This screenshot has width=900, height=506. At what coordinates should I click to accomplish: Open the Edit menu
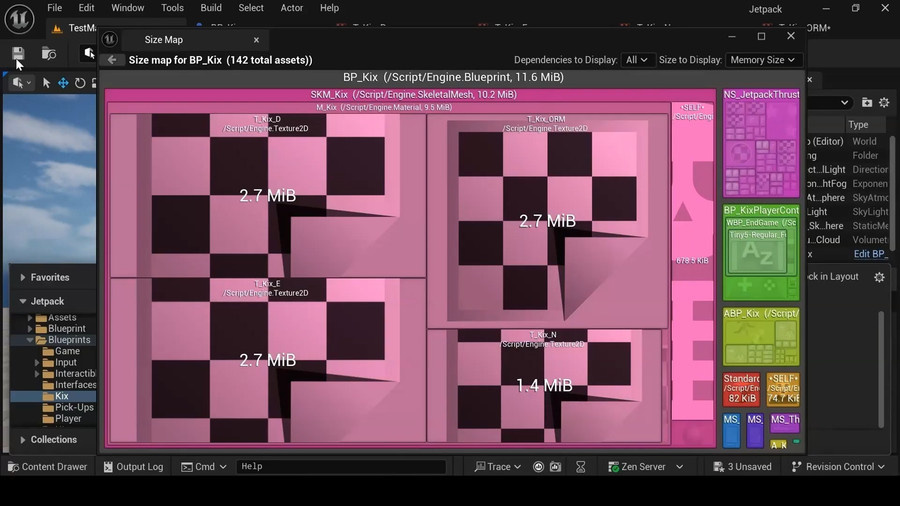(86, 8)
